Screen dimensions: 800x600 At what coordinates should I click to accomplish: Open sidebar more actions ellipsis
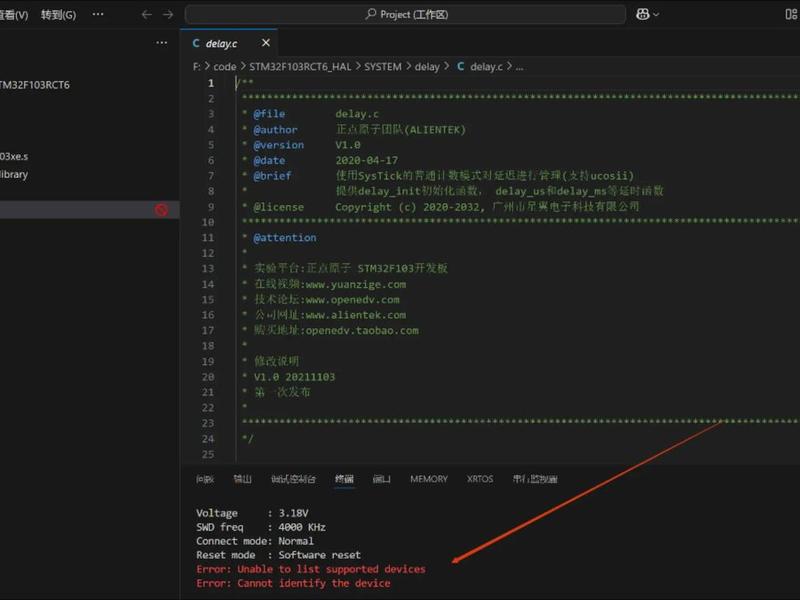[162, 43]
